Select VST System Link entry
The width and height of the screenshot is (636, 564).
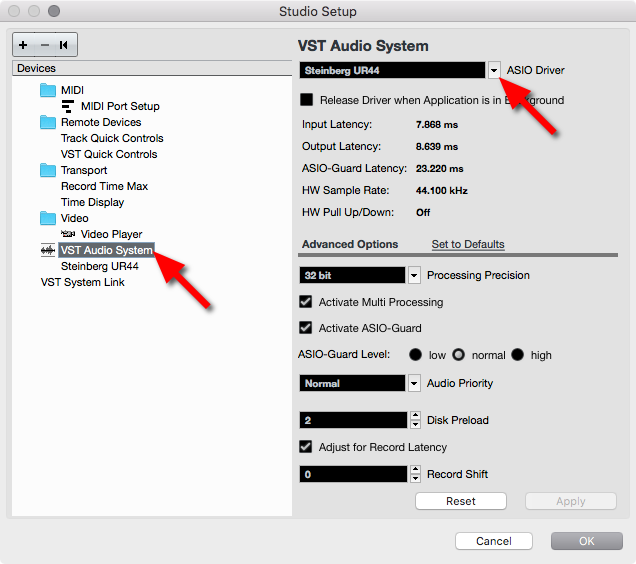coord(82,282)
